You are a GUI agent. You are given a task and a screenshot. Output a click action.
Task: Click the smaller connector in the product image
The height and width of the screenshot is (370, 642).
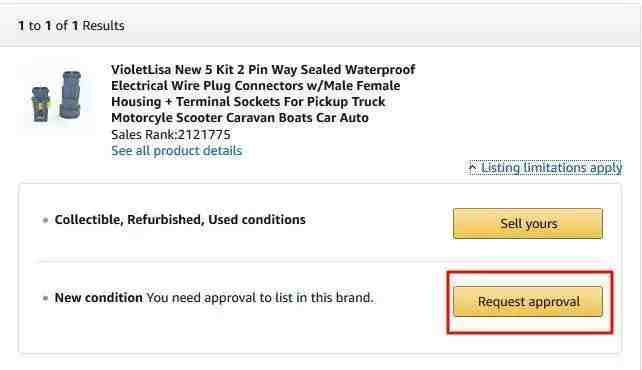pos(41,104)
